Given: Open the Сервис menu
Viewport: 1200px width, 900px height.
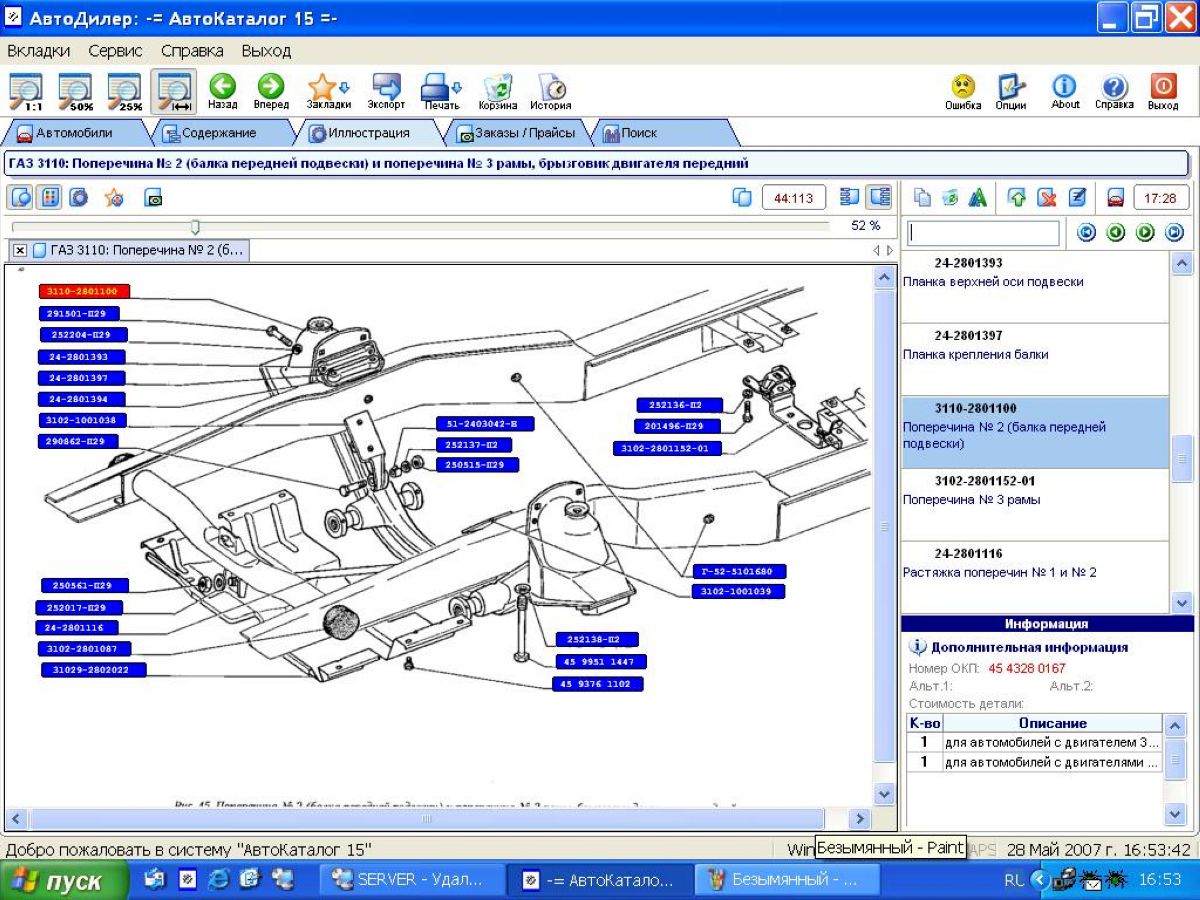Looking at the screenshot, I should coord(115,50).
